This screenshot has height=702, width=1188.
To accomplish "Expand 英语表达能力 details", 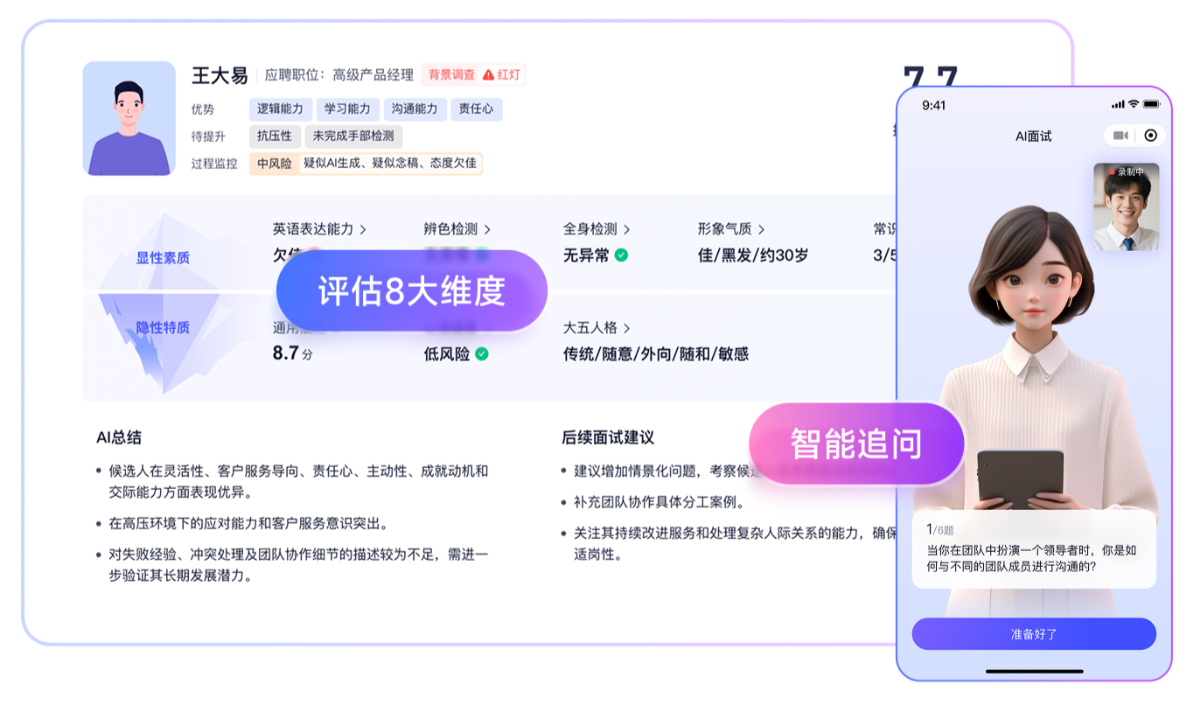I will point(361,229).
